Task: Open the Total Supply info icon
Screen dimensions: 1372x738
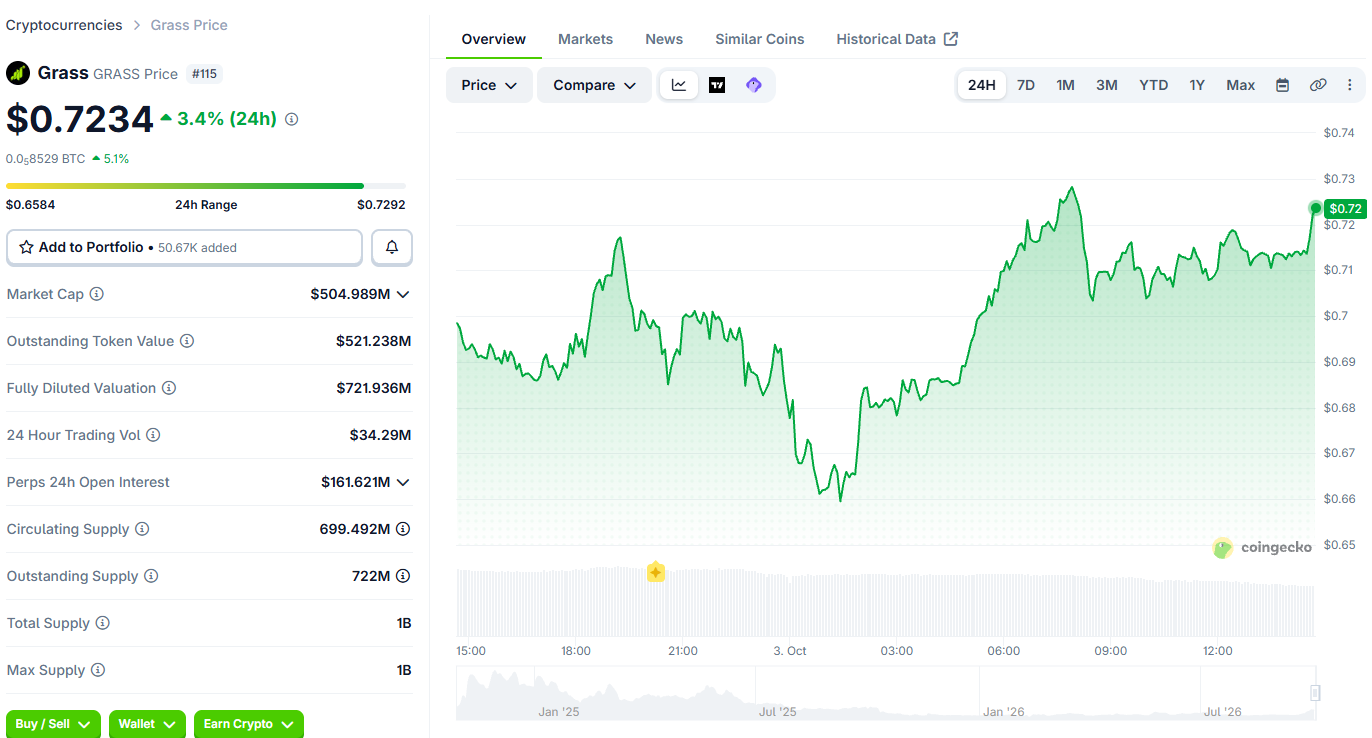Action: pos(102,623)
